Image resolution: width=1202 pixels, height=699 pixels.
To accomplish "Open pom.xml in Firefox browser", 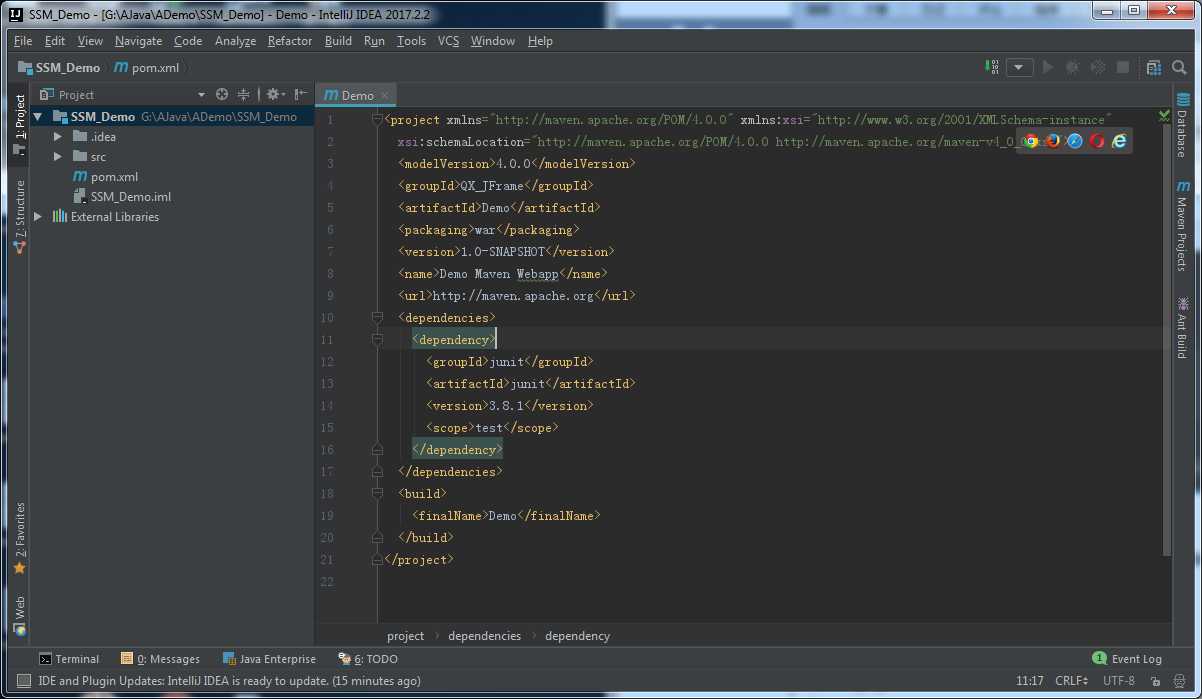I will click(1053, 141).
